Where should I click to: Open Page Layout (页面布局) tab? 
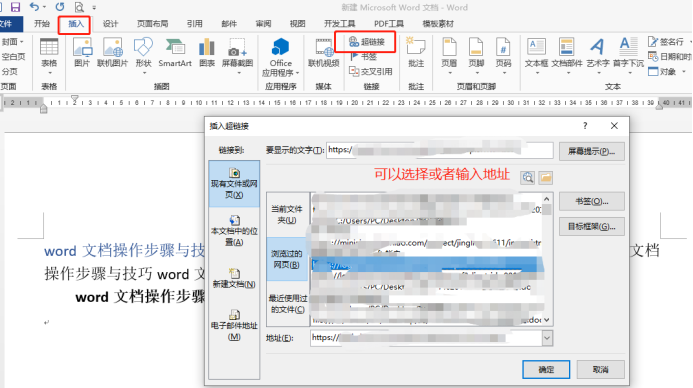pos(152,24)
